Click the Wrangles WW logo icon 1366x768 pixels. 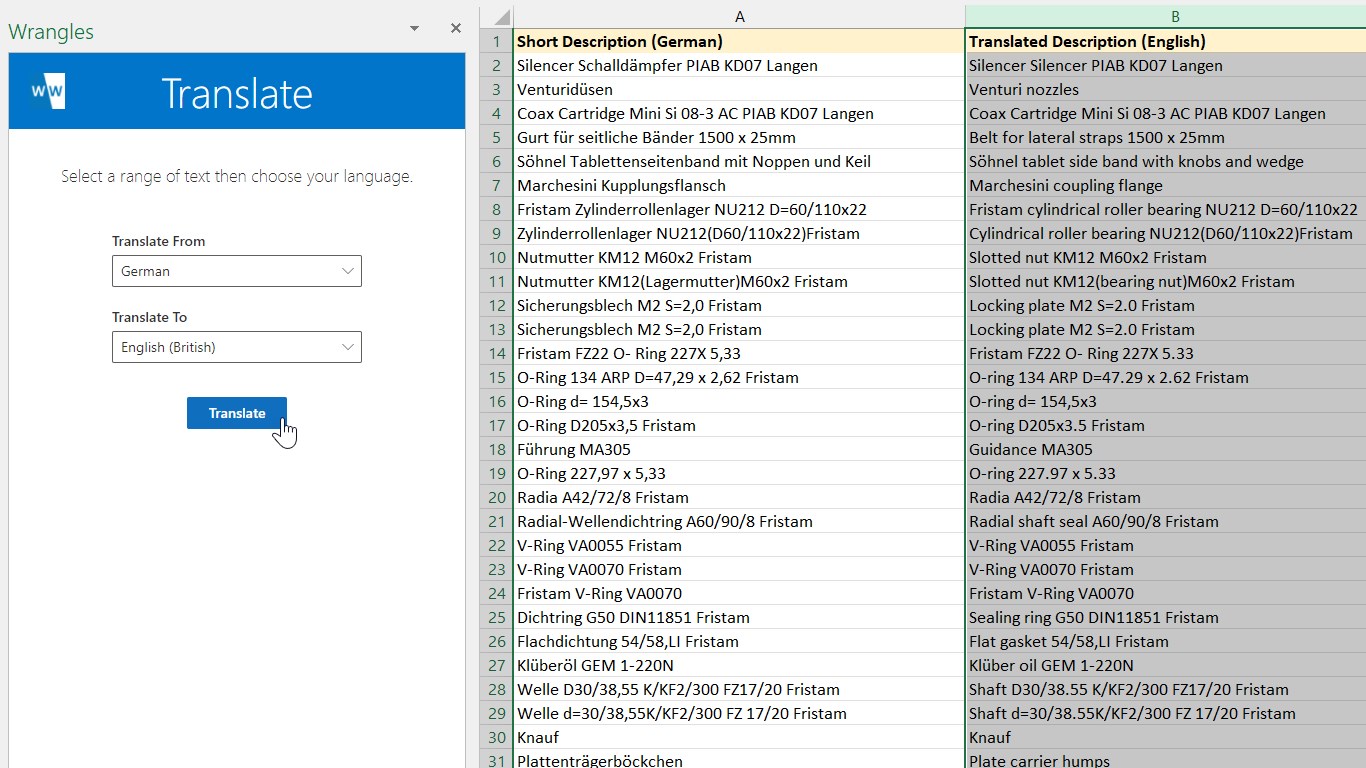point(48,91)
